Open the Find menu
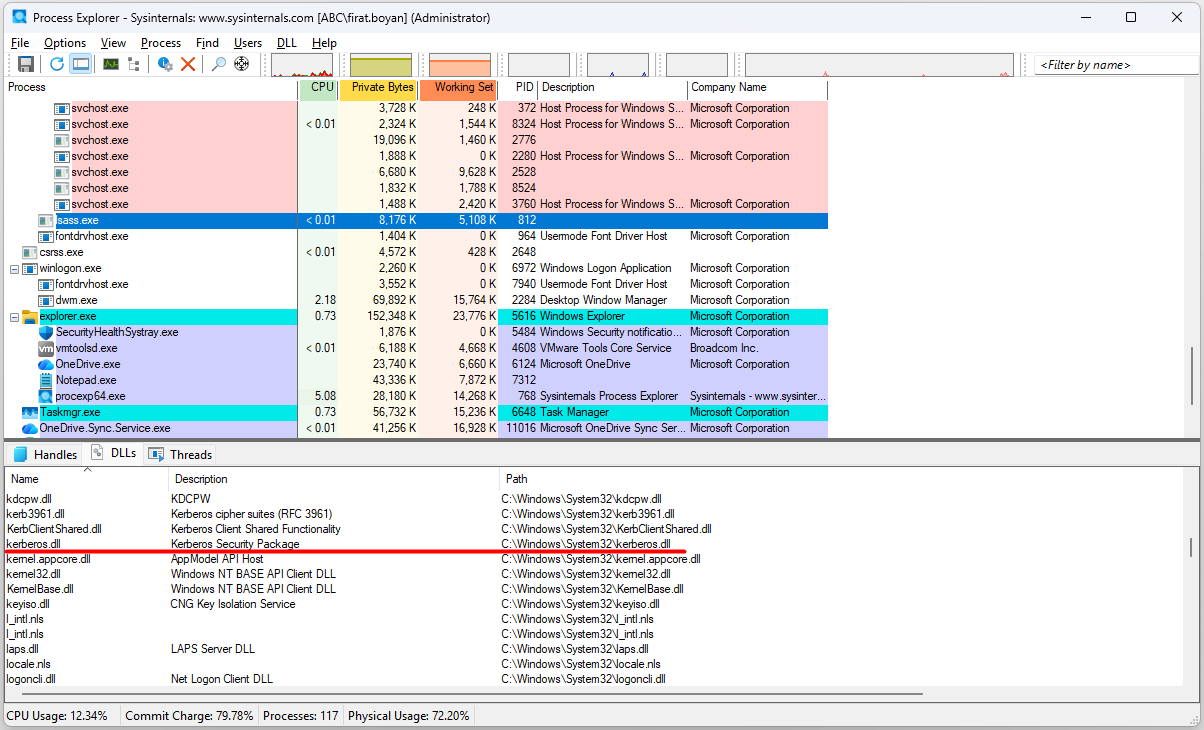This screenshot has height=730, width=1204. pyautogui.click(x=207, y=43)
